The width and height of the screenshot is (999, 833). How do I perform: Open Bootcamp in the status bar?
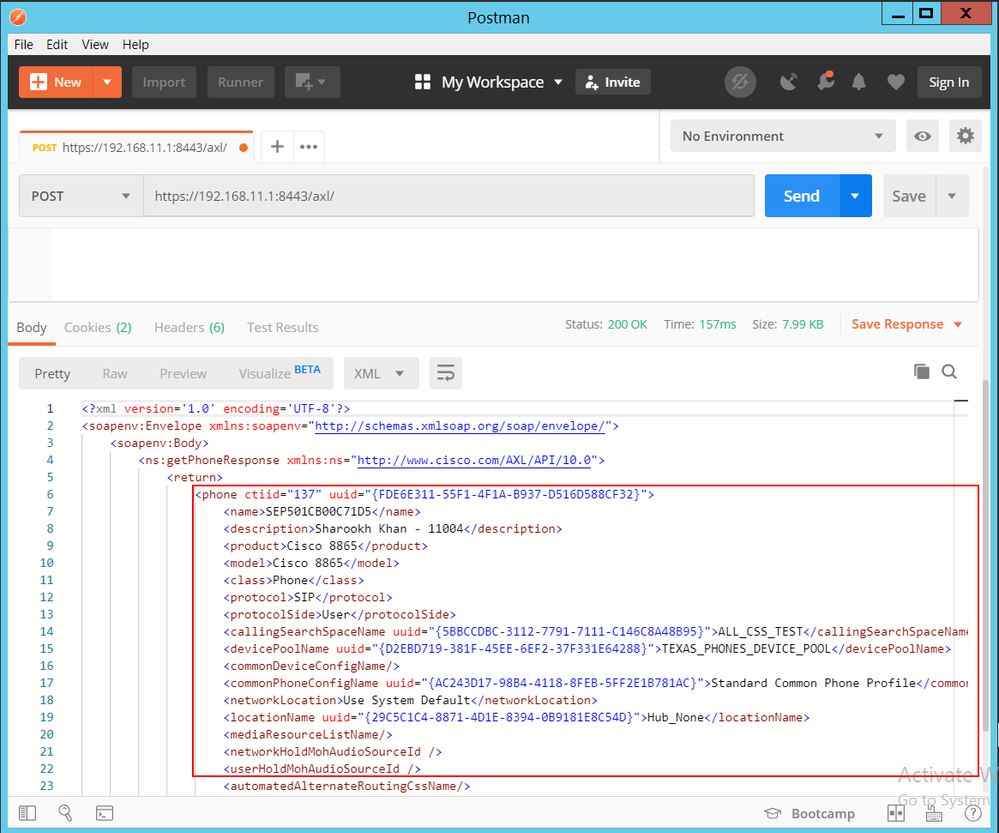(810, 814)
